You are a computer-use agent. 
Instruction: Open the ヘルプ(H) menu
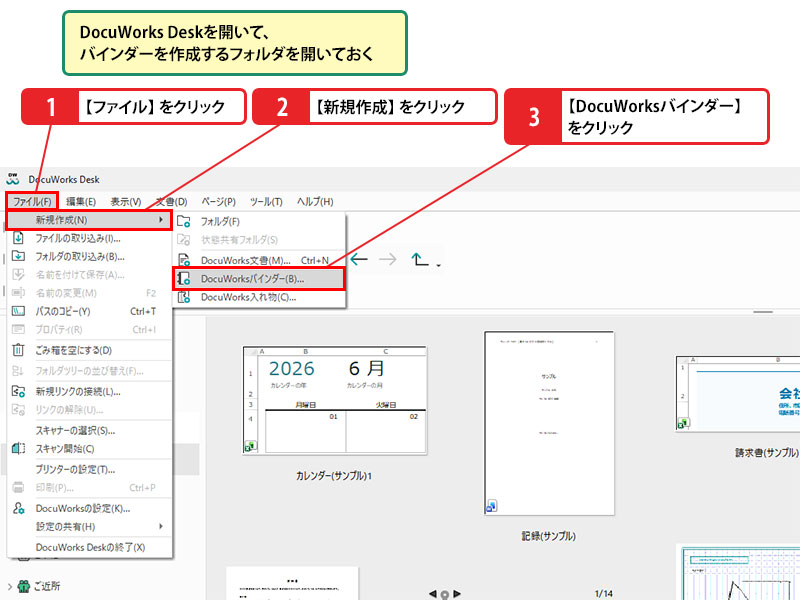(x=315, y=202)
